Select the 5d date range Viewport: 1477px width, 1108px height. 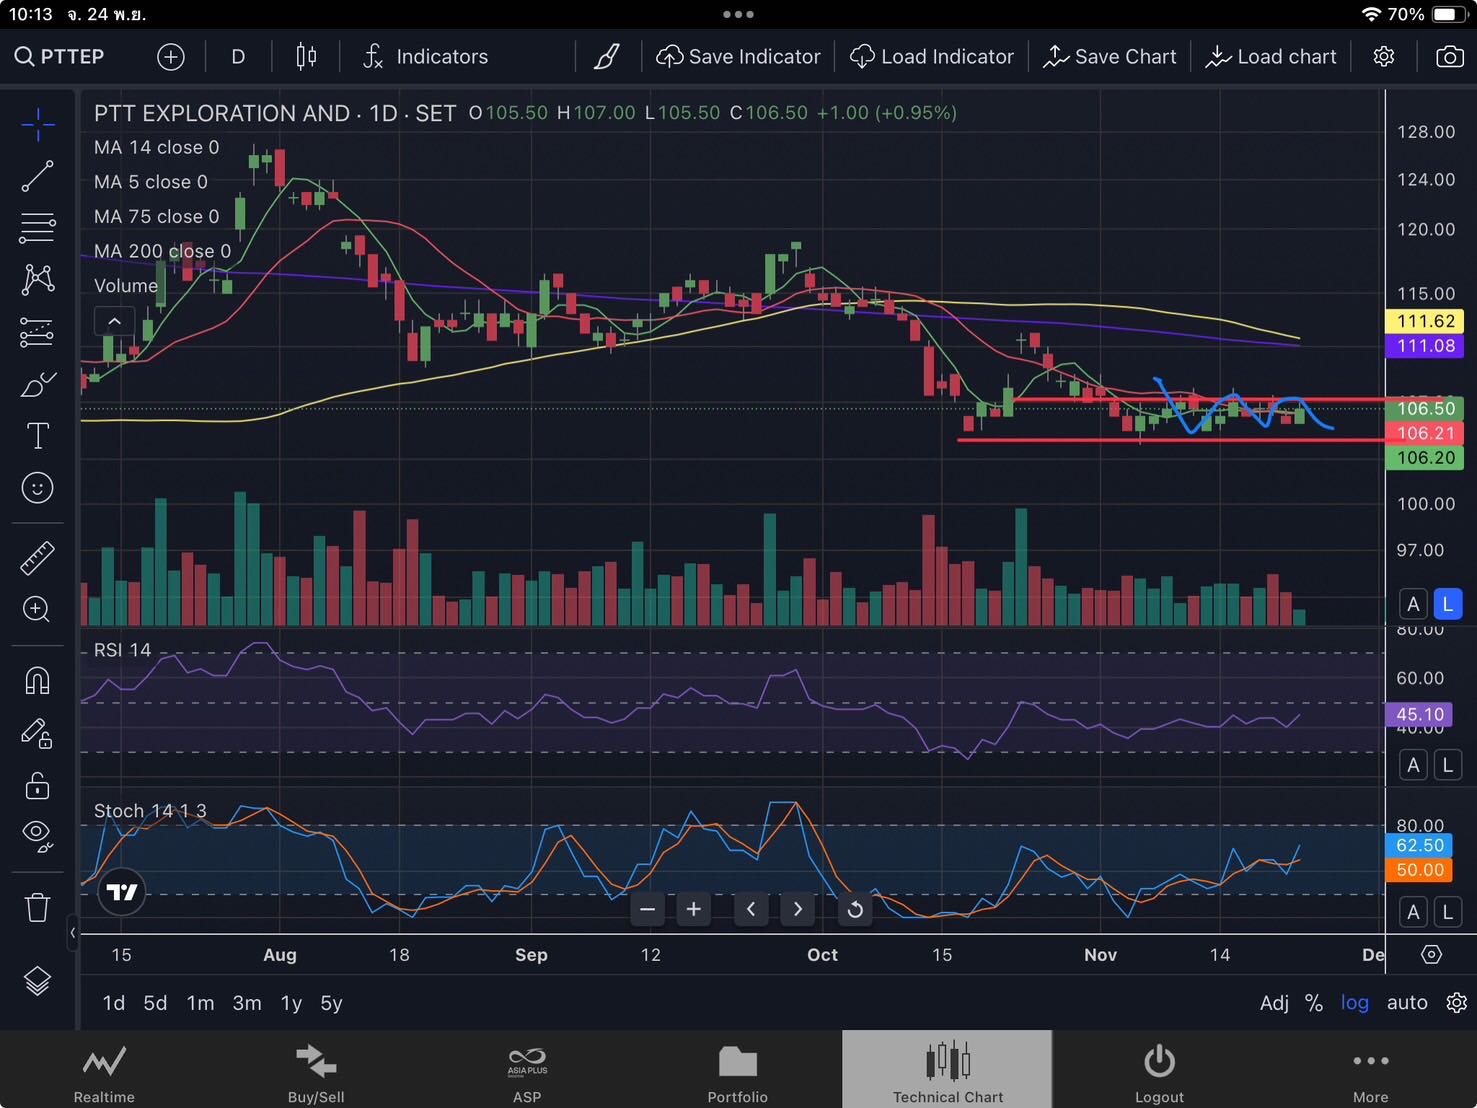click(155, 1003)
